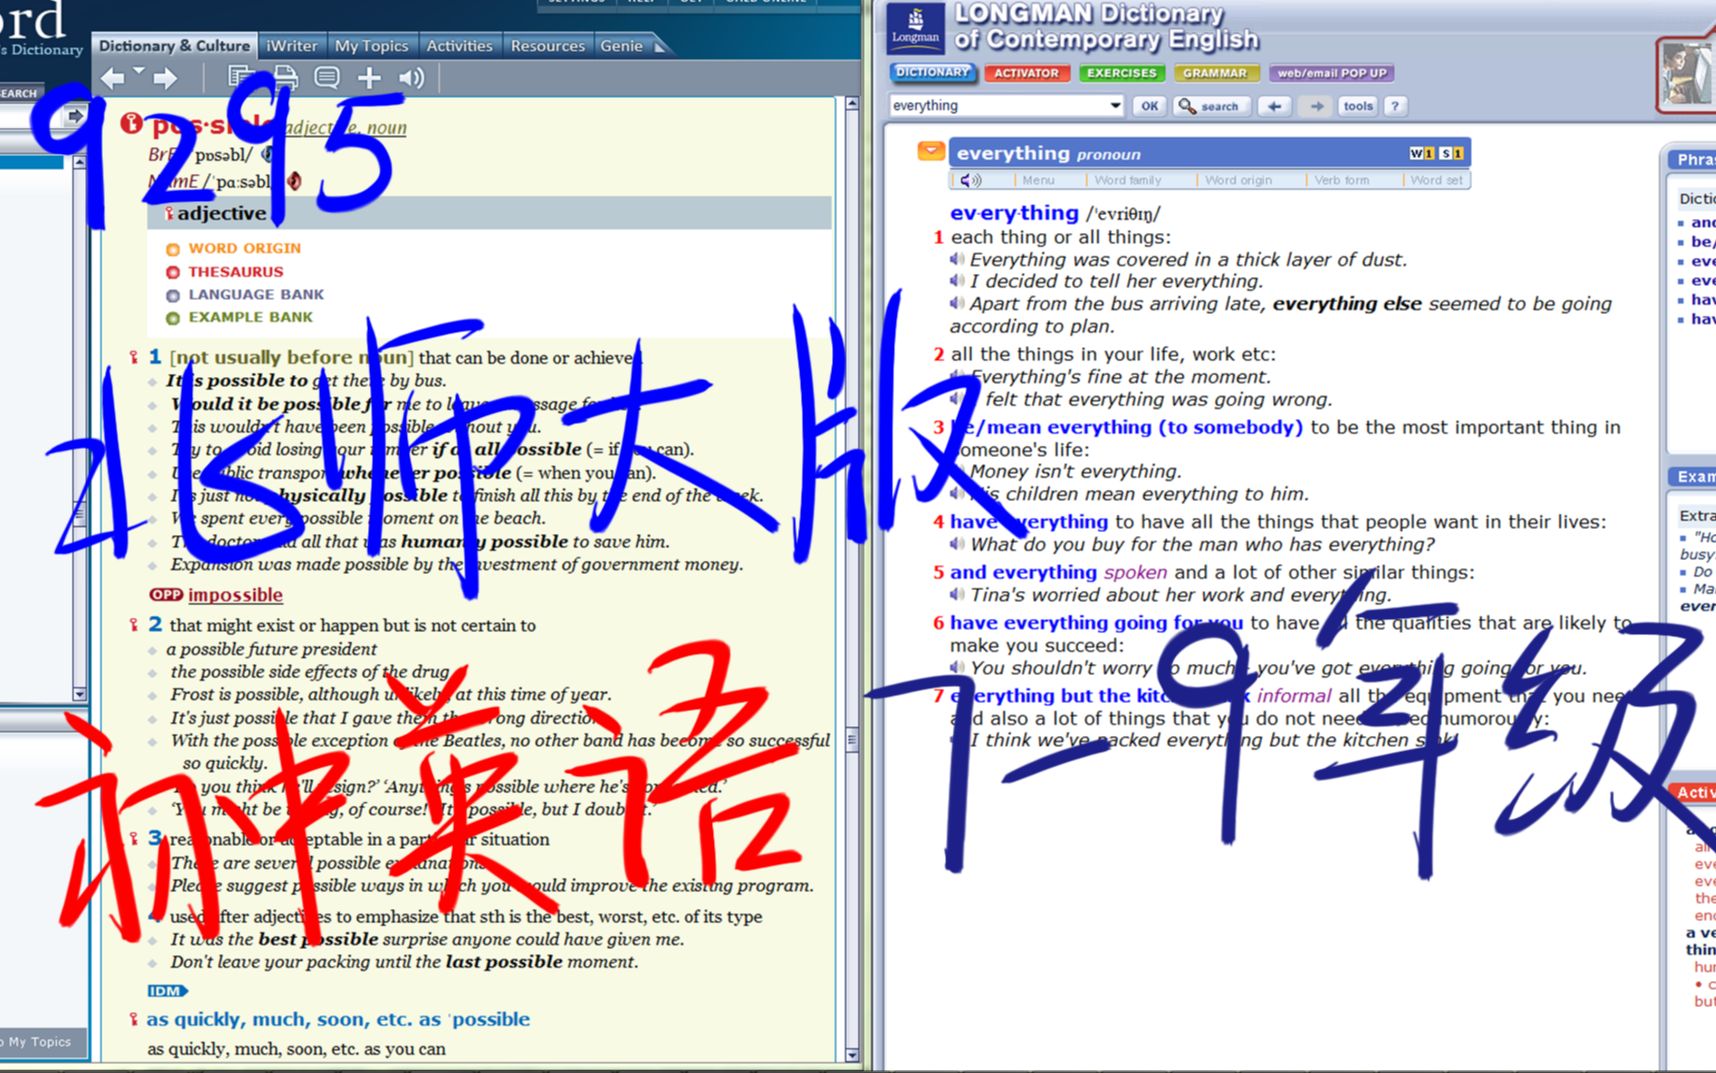The width and height of the screenshot is (1716, 1073).
Task: Click the Oxford entry scrollbar down arrow
Action: 852,1055
